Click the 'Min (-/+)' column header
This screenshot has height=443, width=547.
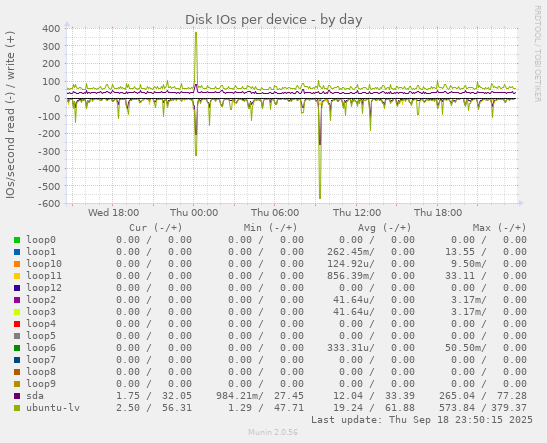click(x=270, y=228)
